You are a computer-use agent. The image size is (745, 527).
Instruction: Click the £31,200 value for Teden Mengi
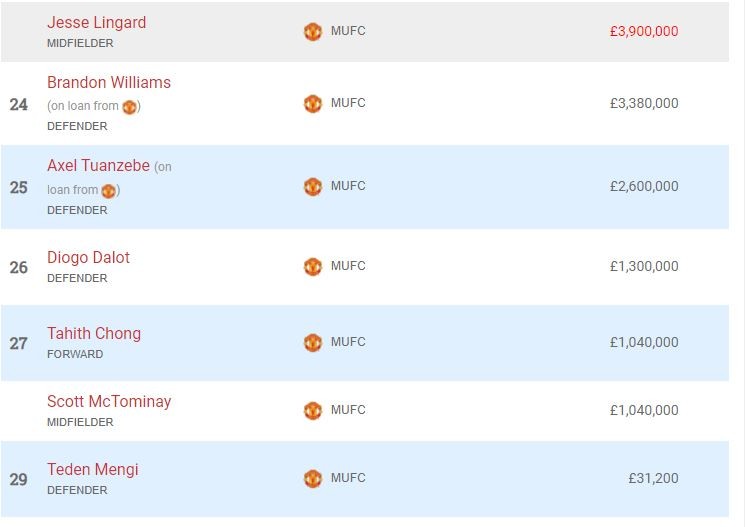pyautogui.click(x=653, y=479)
